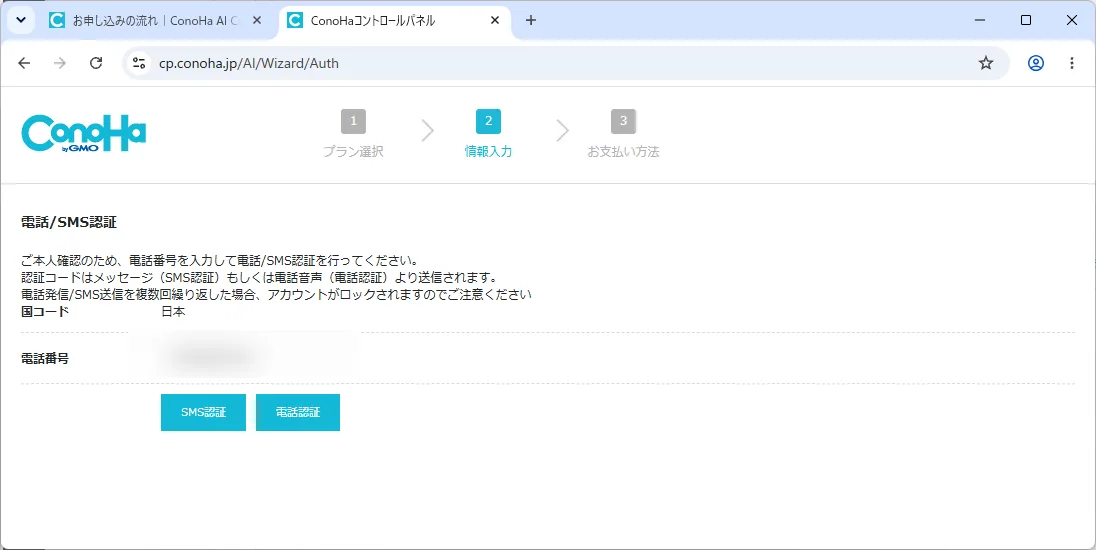Screen dimensions: 1096x550
Task: Open the Chrome profile icon
Action: click(x=1036, y=63)
